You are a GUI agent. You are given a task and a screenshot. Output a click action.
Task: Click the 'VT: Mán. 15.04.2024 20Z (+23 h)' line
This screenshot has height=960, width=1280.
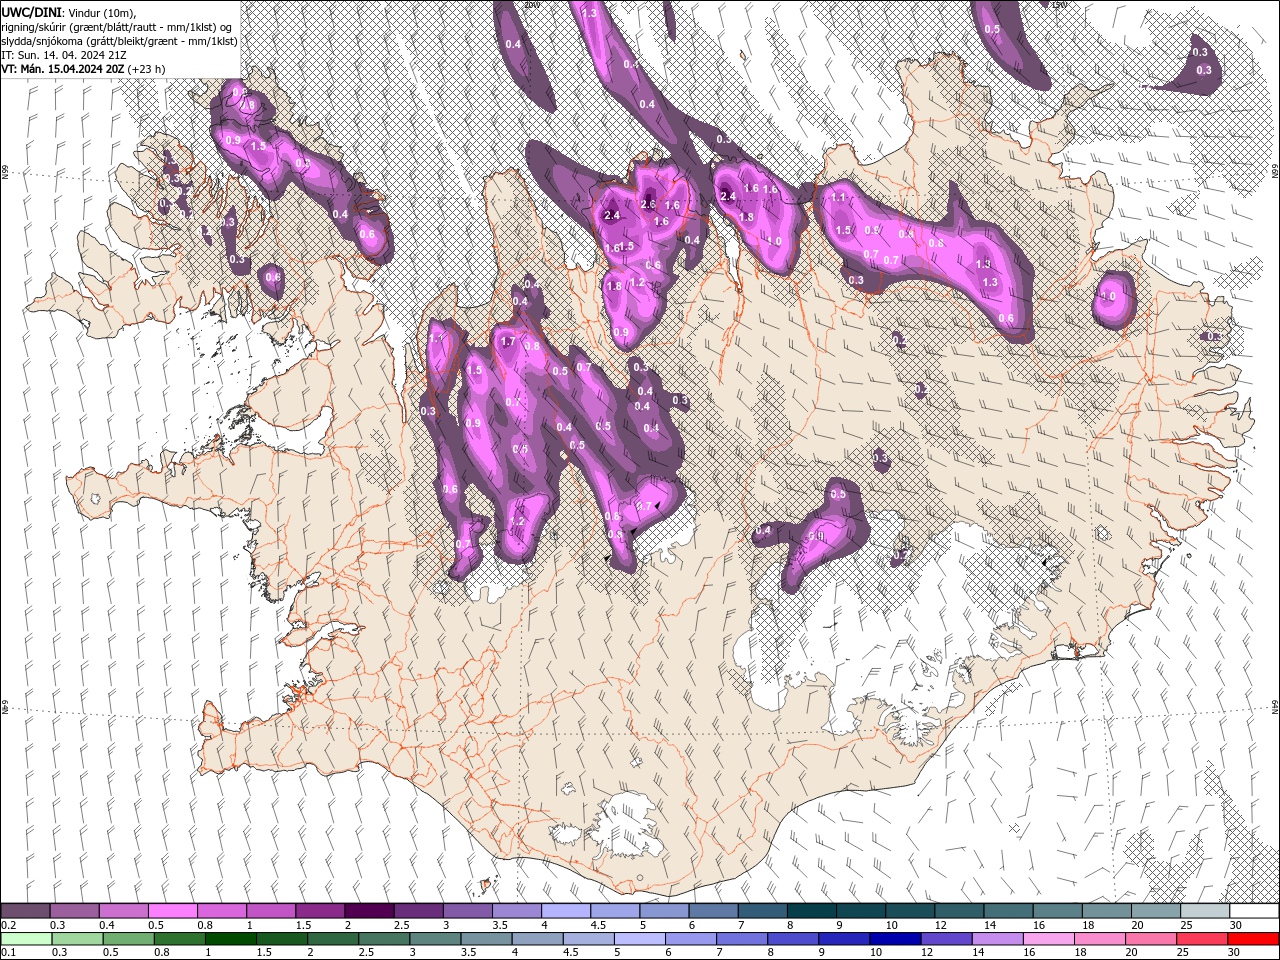pos(83,69)
